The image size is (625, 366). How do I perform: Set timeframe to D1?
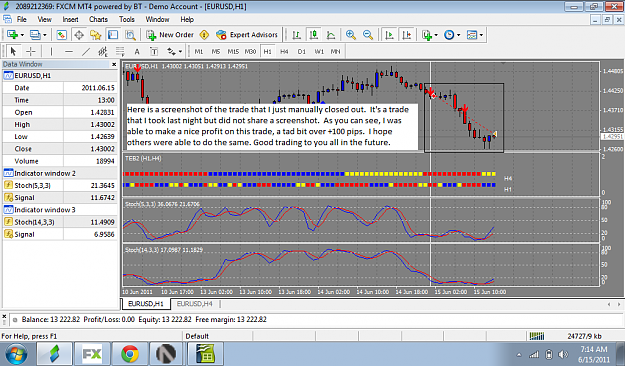(x=301, y=51)
